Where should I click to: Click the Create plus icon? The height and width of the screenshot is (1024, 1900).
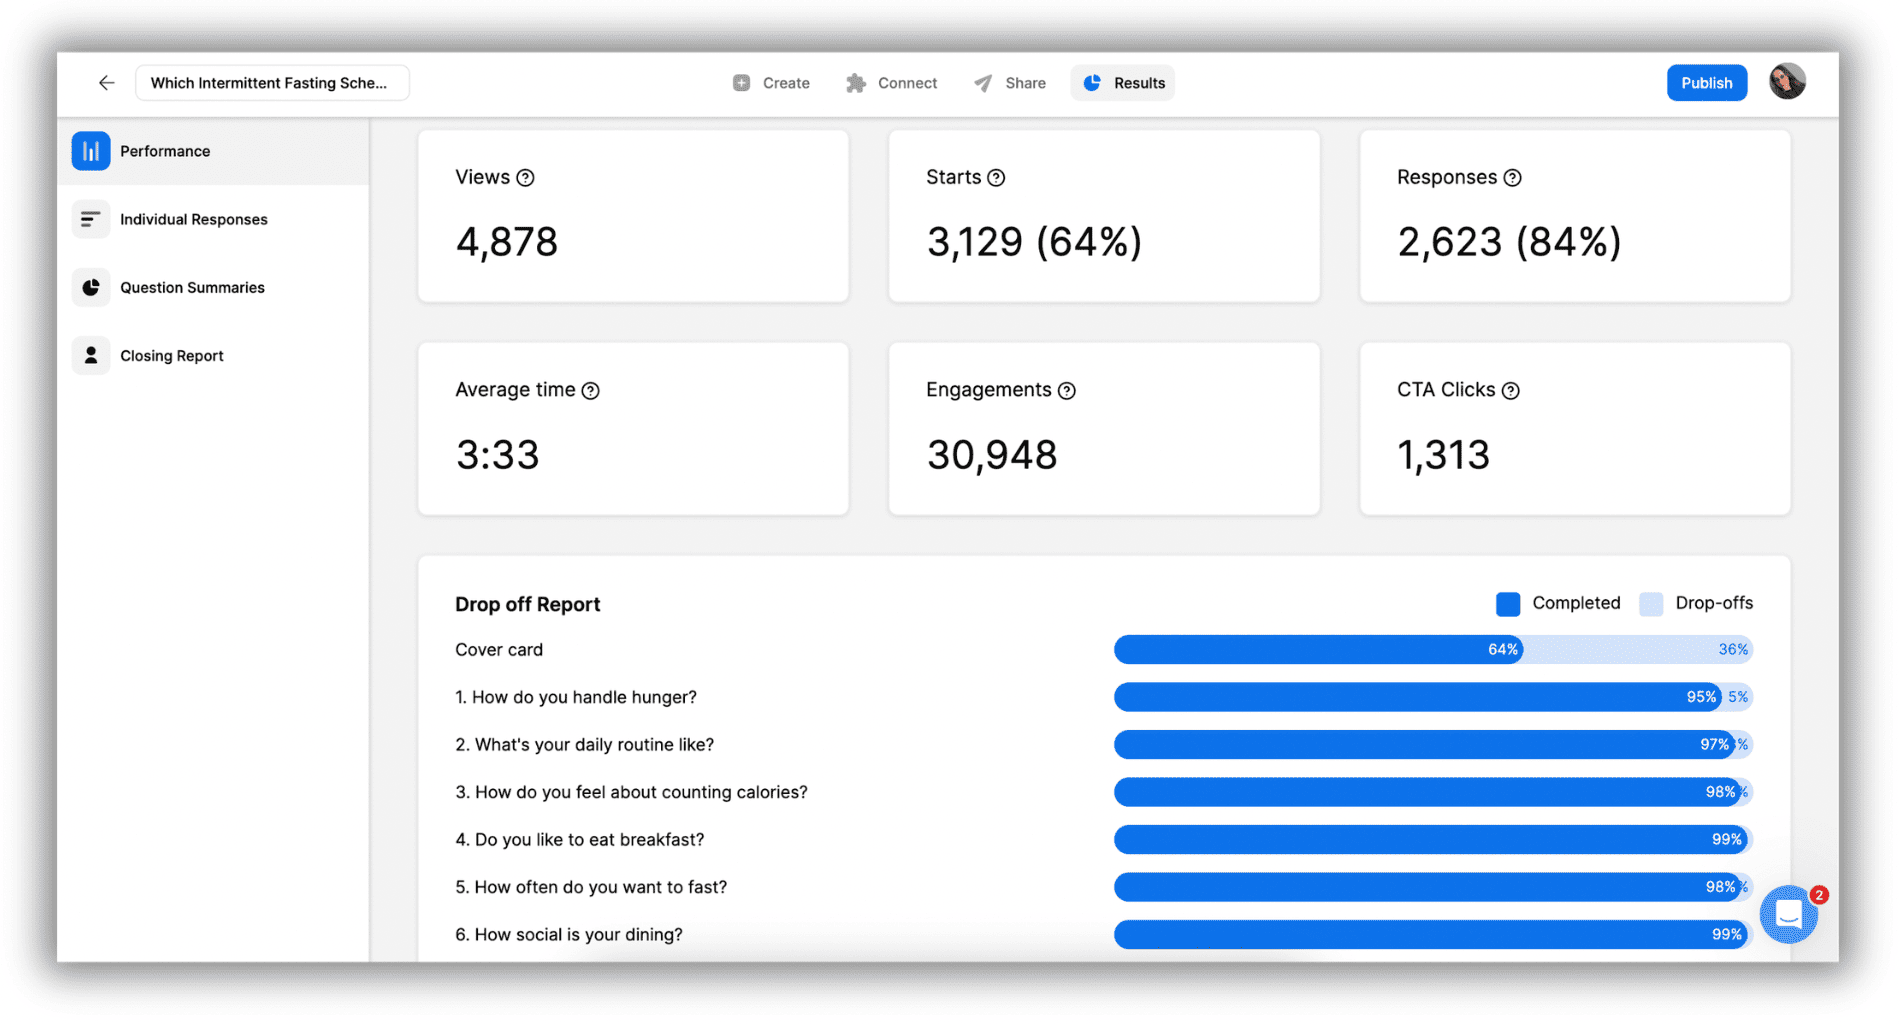click(741, 83)
